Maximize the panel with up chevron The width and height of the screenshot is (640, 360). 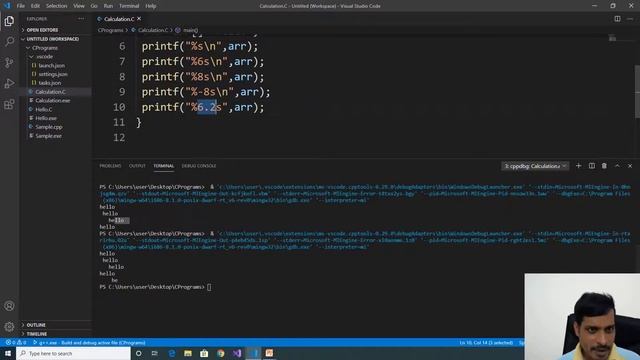617,166
